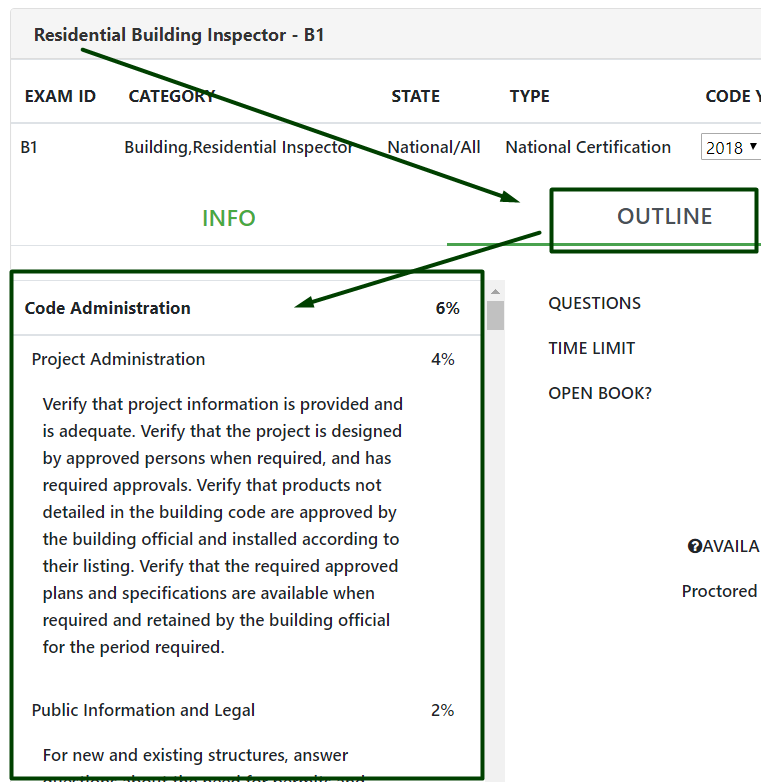Click the STATE column header
This screenshot has height=782, width=761.
(x=415, y=96)
